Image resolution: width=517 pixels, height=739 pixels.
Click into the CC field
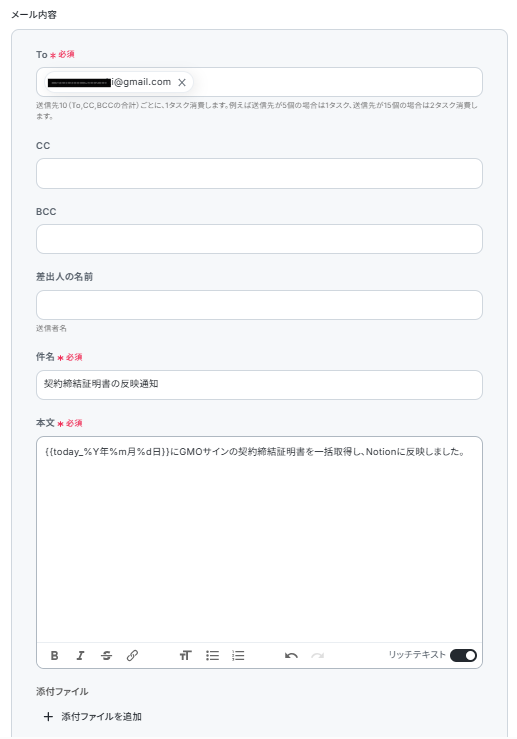259,173
